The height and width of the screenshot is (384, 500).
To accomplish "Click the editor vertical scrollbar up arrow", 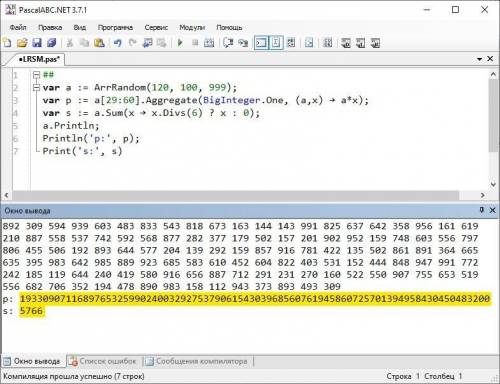I will 493,74.
